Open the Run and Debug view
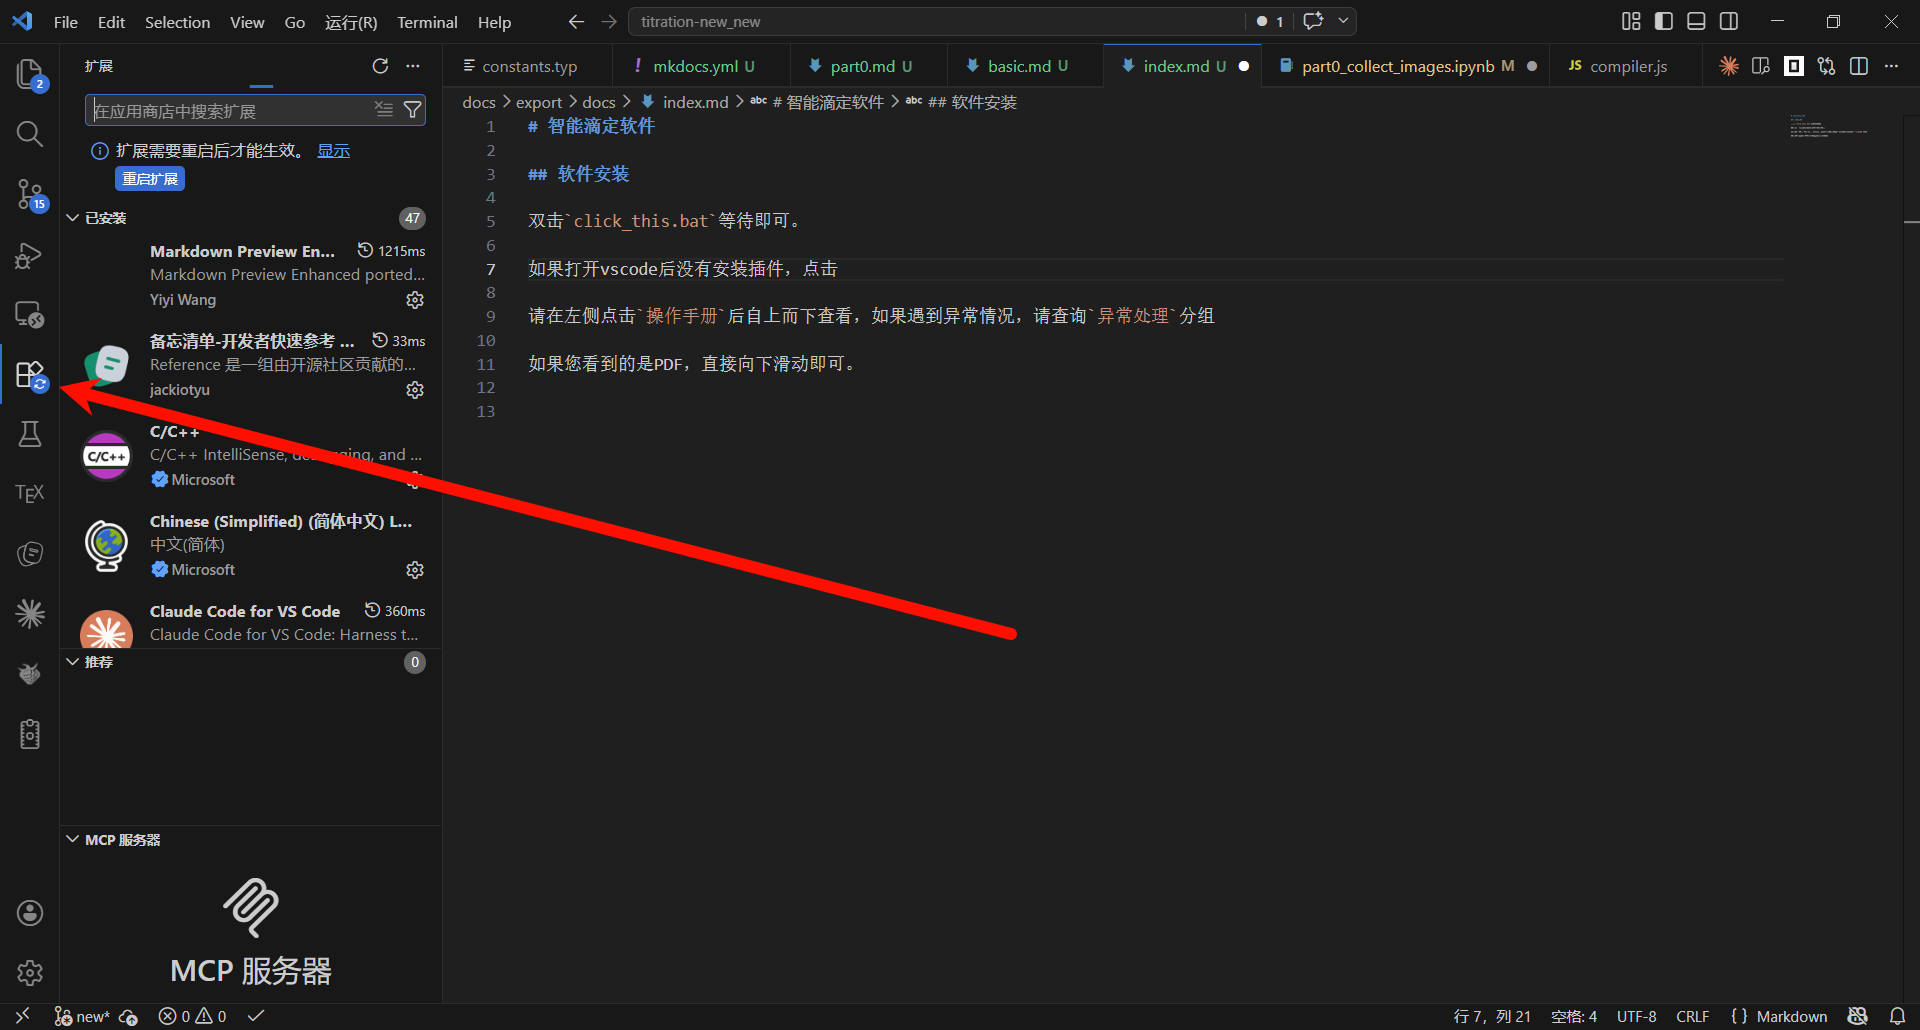 [x=30, y=255]
